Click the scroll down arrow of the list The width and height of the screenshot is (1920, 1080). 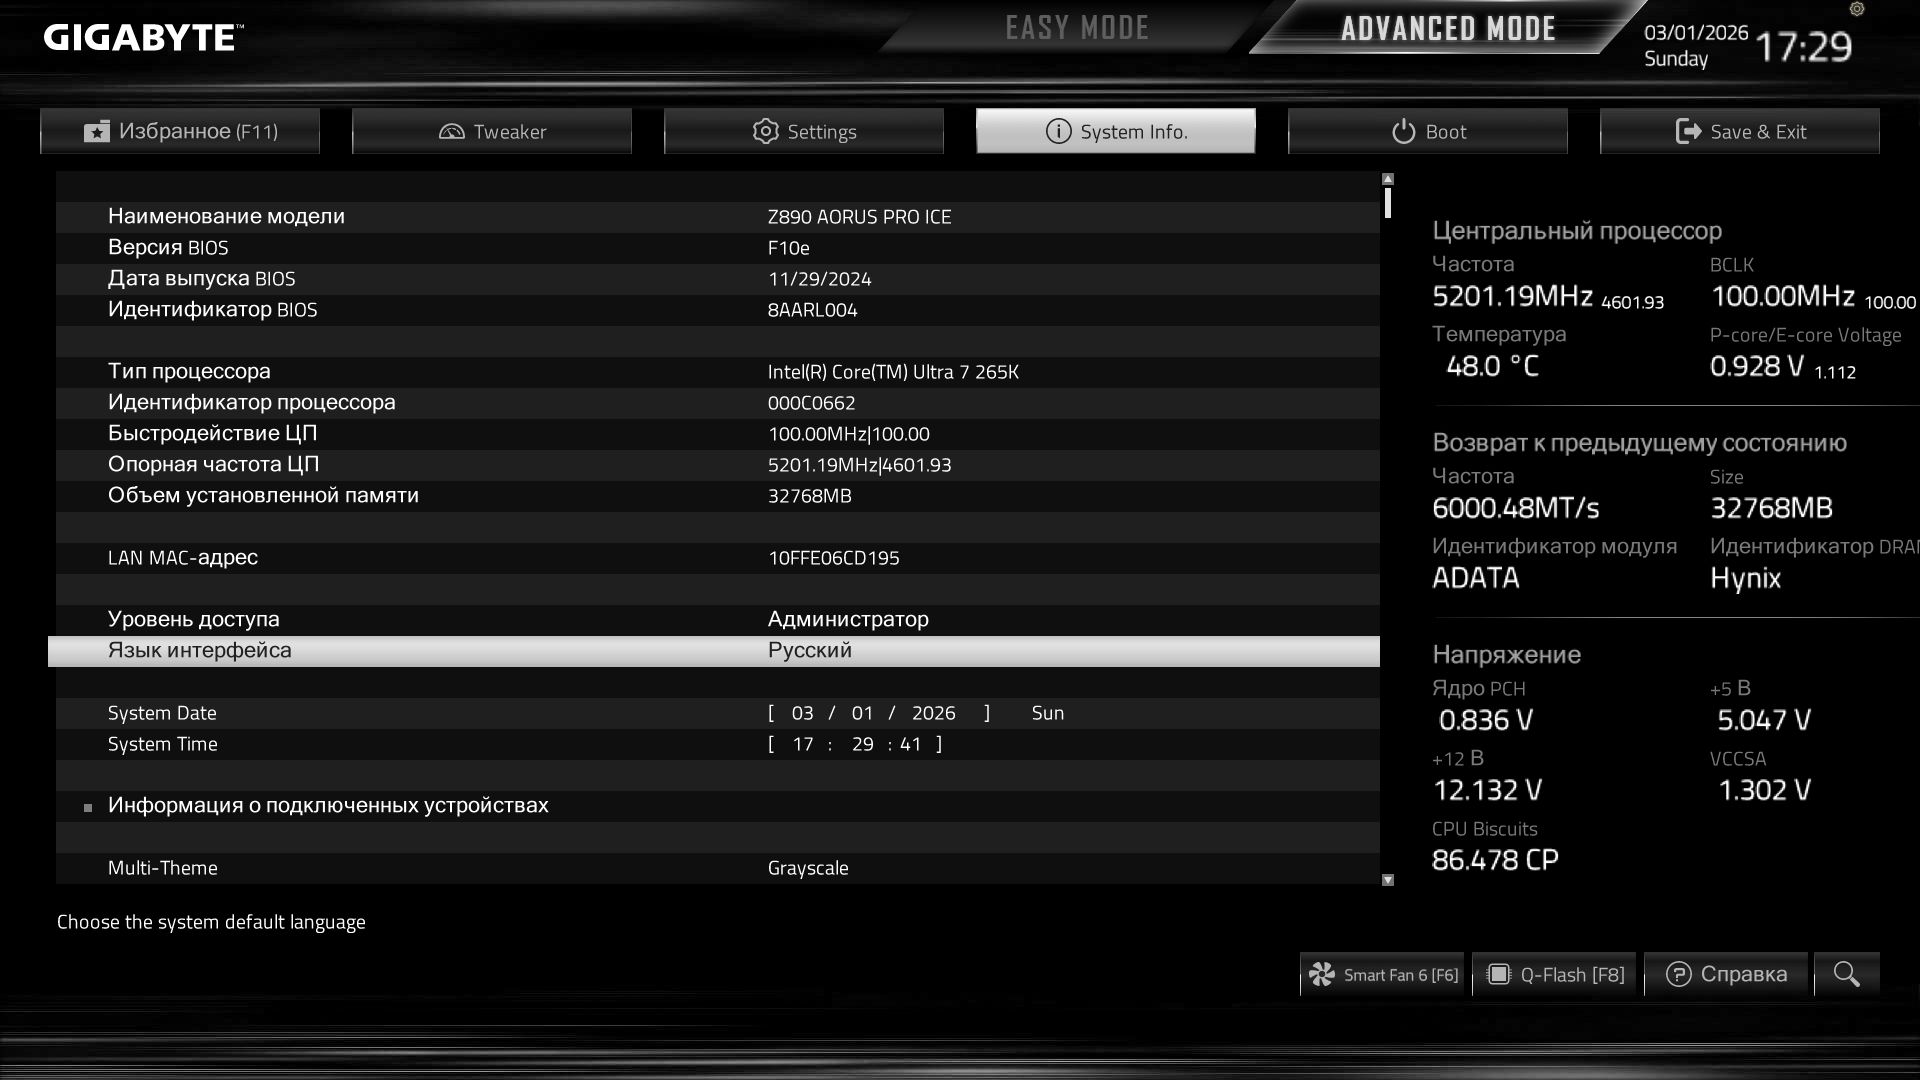pyautogui.click(x=1388, y=880)
